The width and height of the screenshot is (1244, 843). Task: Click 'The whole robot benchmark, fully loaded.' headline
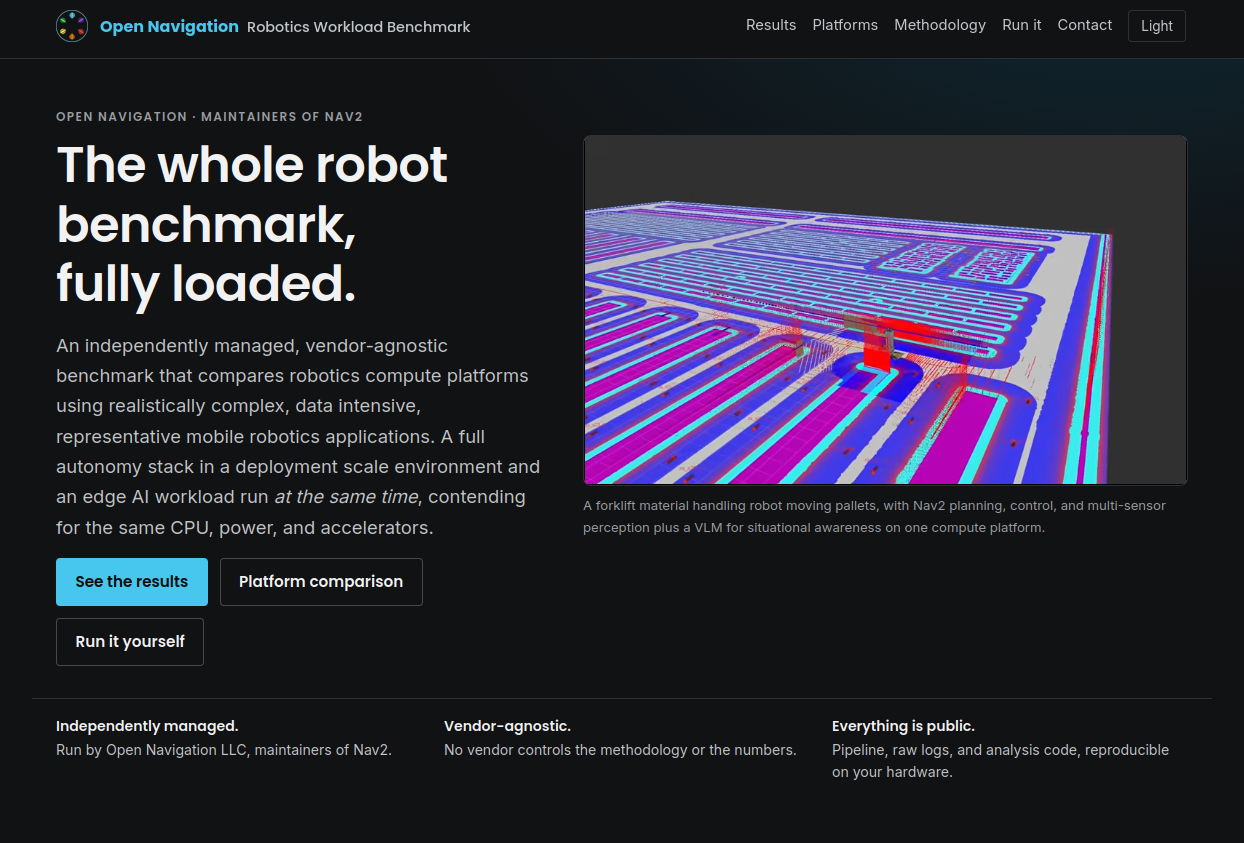pos(252,224)
